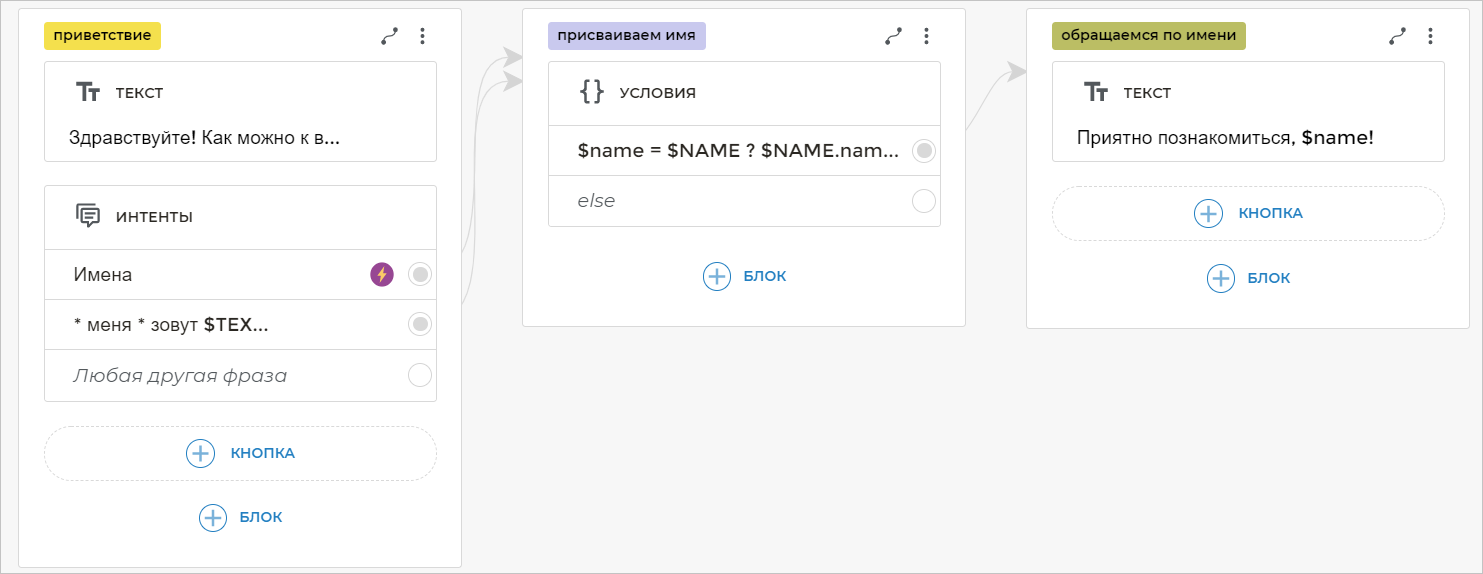Click the yellow приветствие label tag
1483x574 pixels.
click(x=102, y=36)
